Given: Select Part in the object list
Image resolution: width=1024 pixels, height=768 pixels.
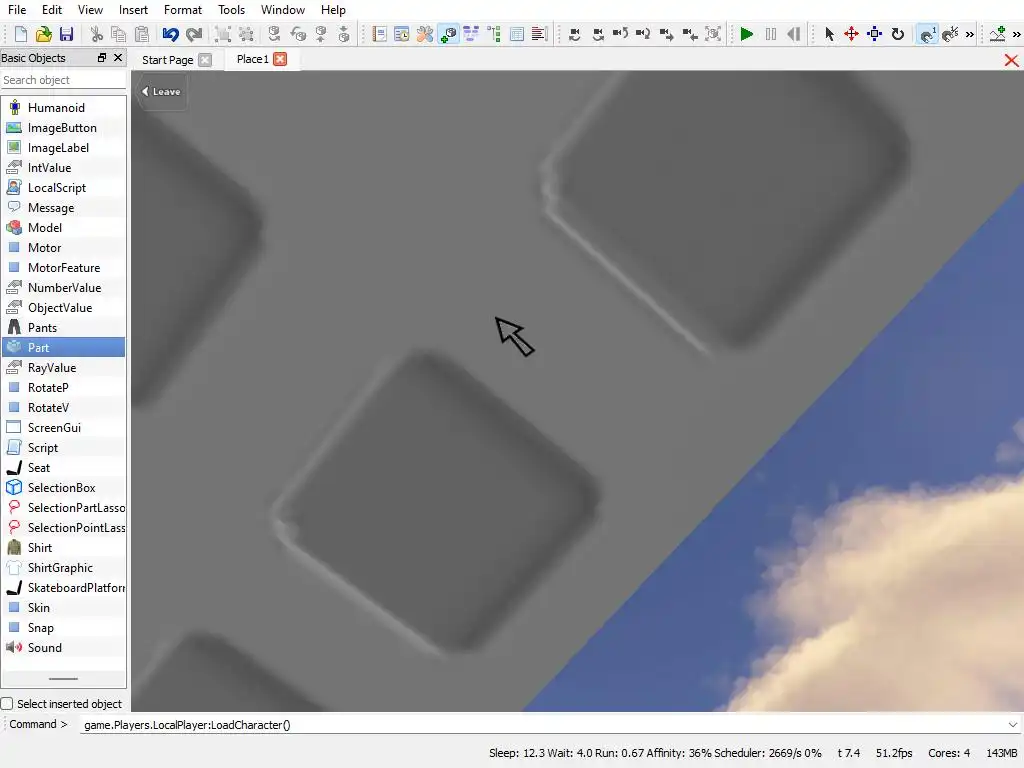Looking at the screenshot, I should 63,347.
